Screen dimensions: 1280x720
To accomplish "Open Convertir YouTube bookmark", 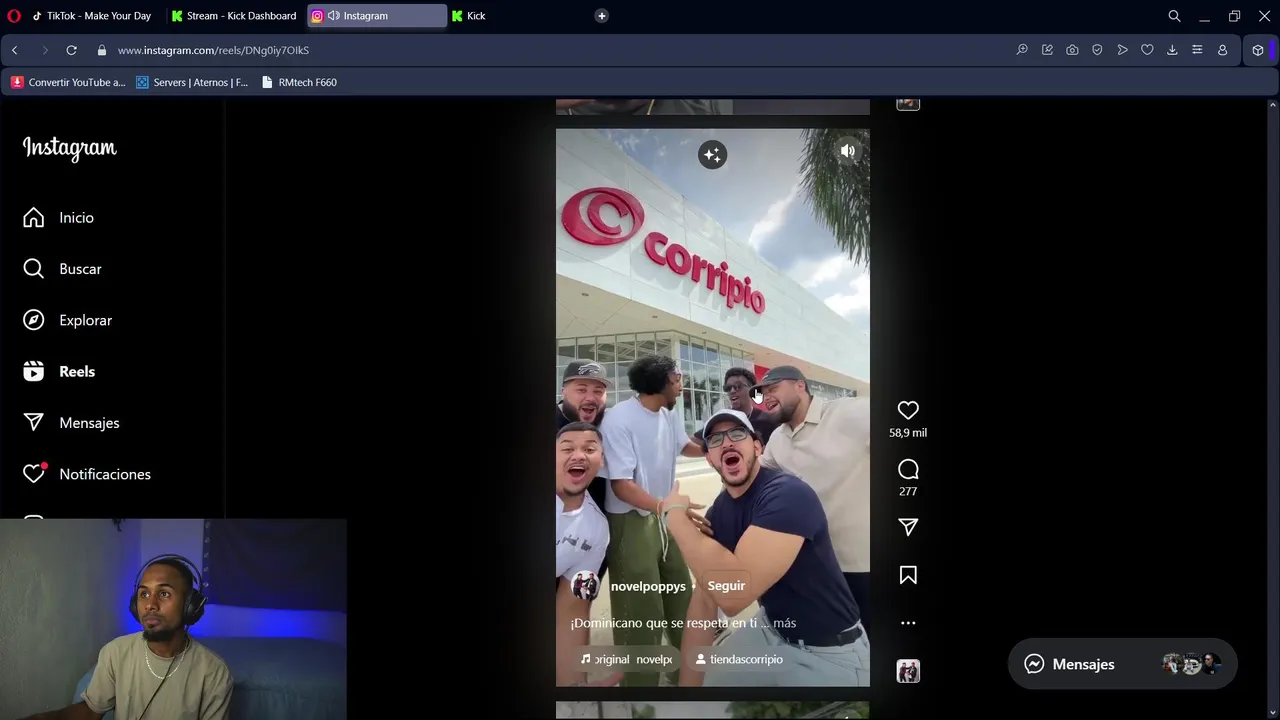I will click(68, 82).
